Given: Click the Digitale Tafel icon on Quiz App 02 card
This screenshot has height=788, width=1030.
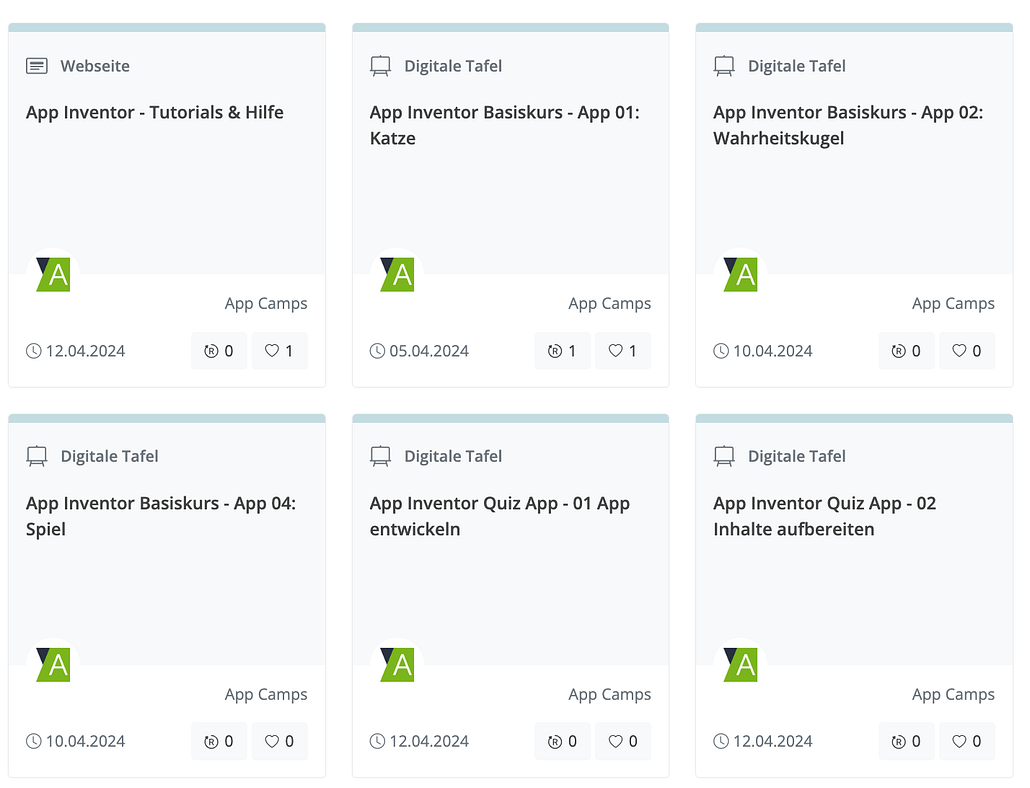Looking at the screenshot, I should (x=724, y=456).
